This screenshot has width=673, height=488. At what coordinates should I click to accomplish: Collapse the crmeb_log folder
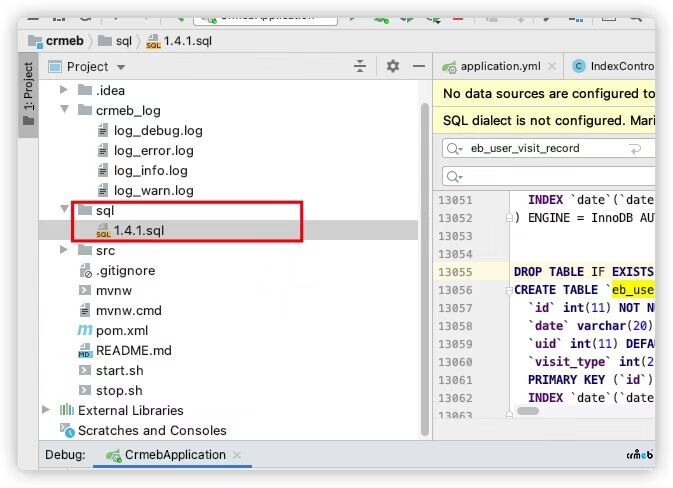[64, 109]
